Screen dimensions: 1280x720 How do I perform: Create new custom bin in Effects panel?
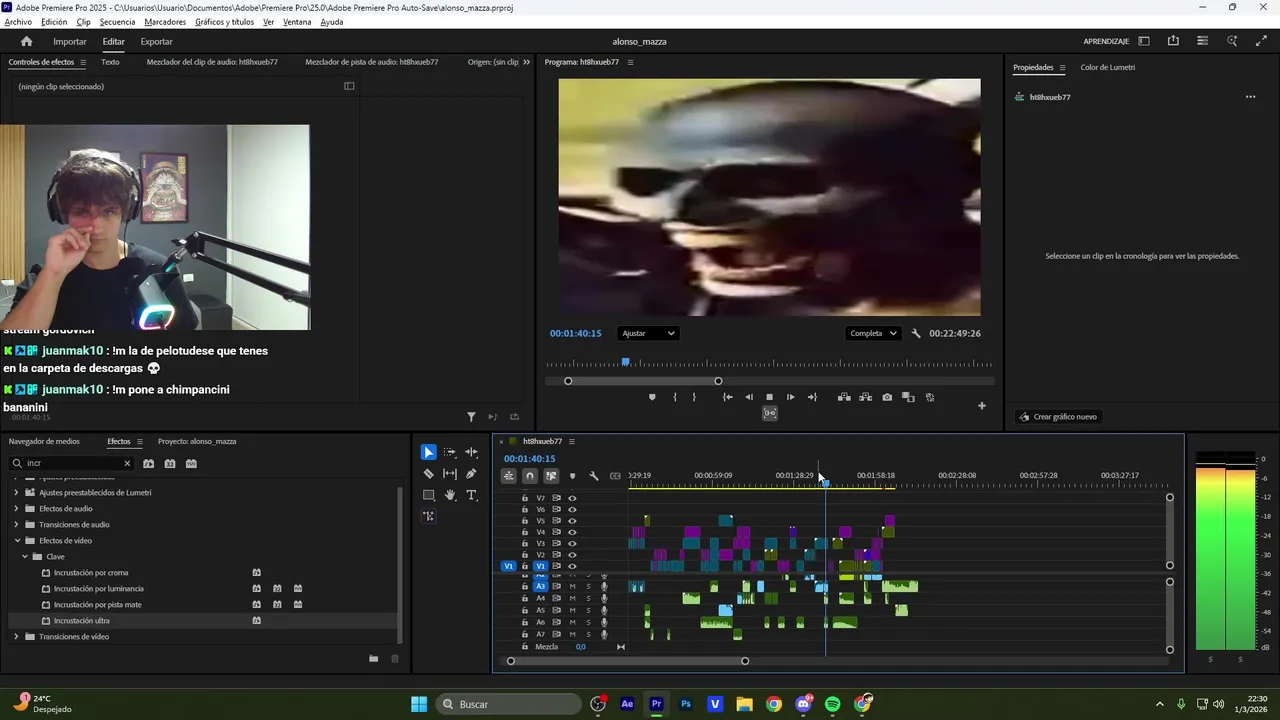pyautogui.click(x=373, y=658)
